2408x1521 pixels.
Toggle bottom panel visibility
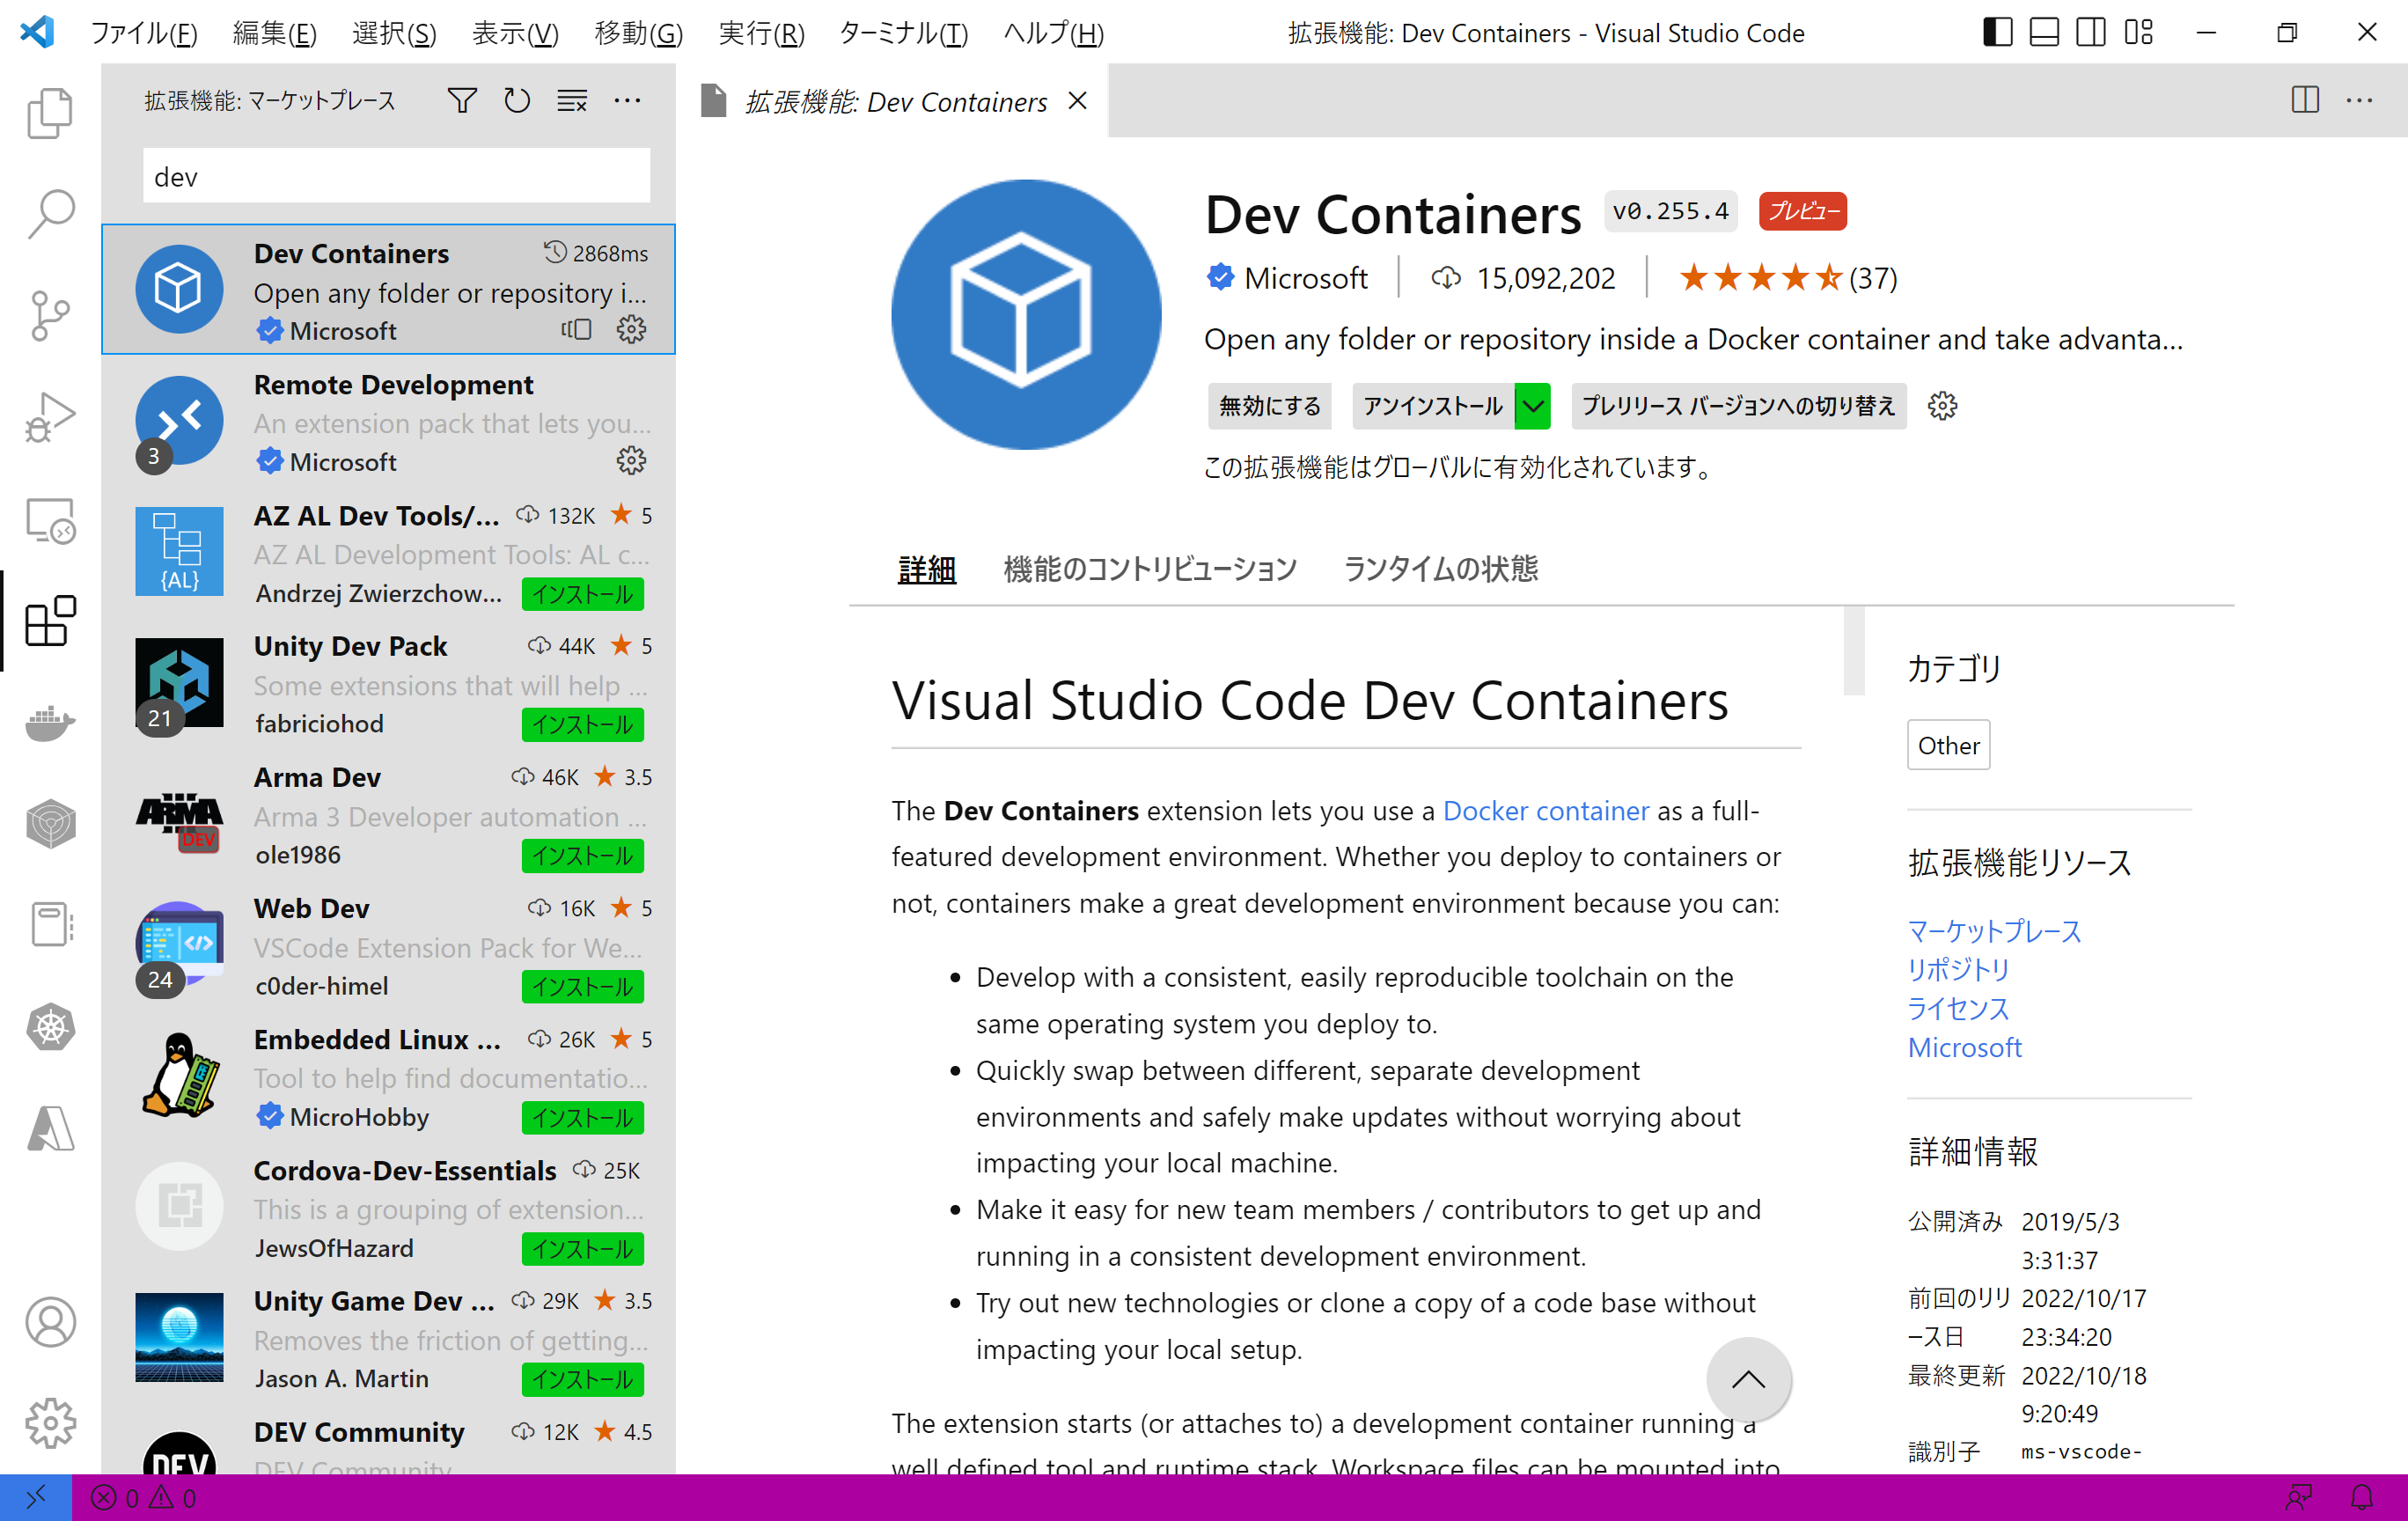2044,33
